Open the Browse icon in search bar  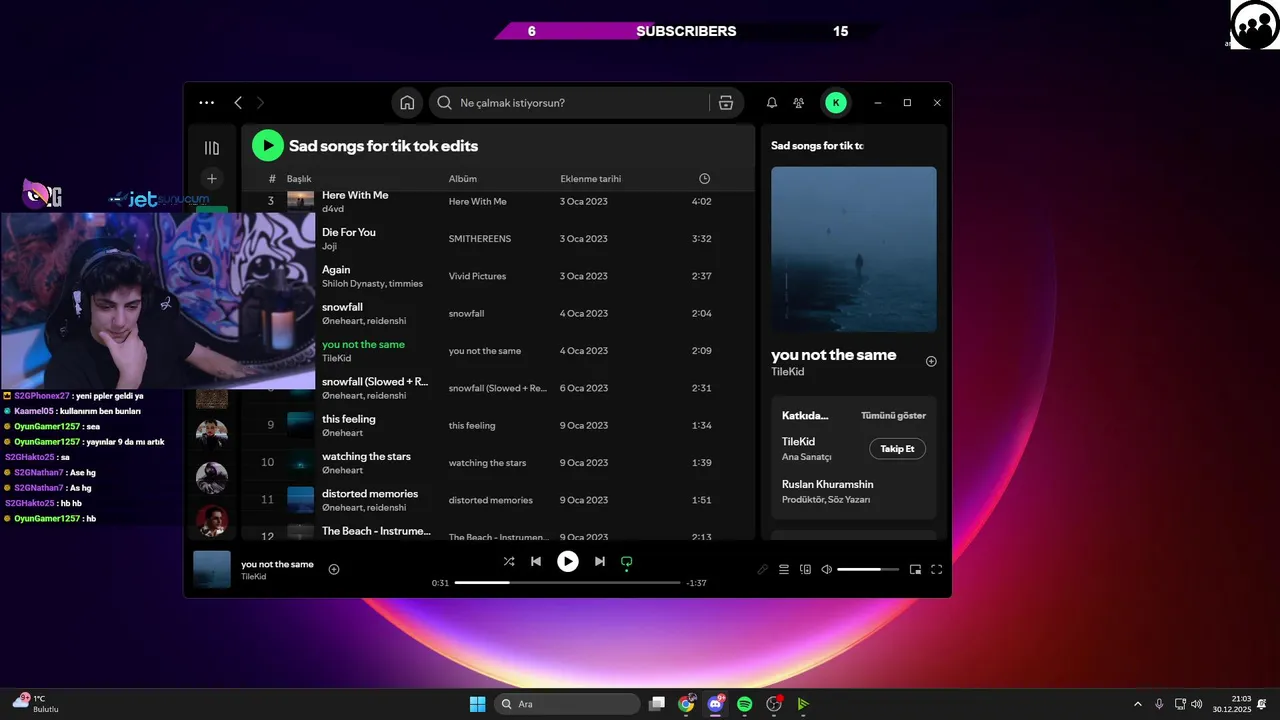[x=726, y=102]
